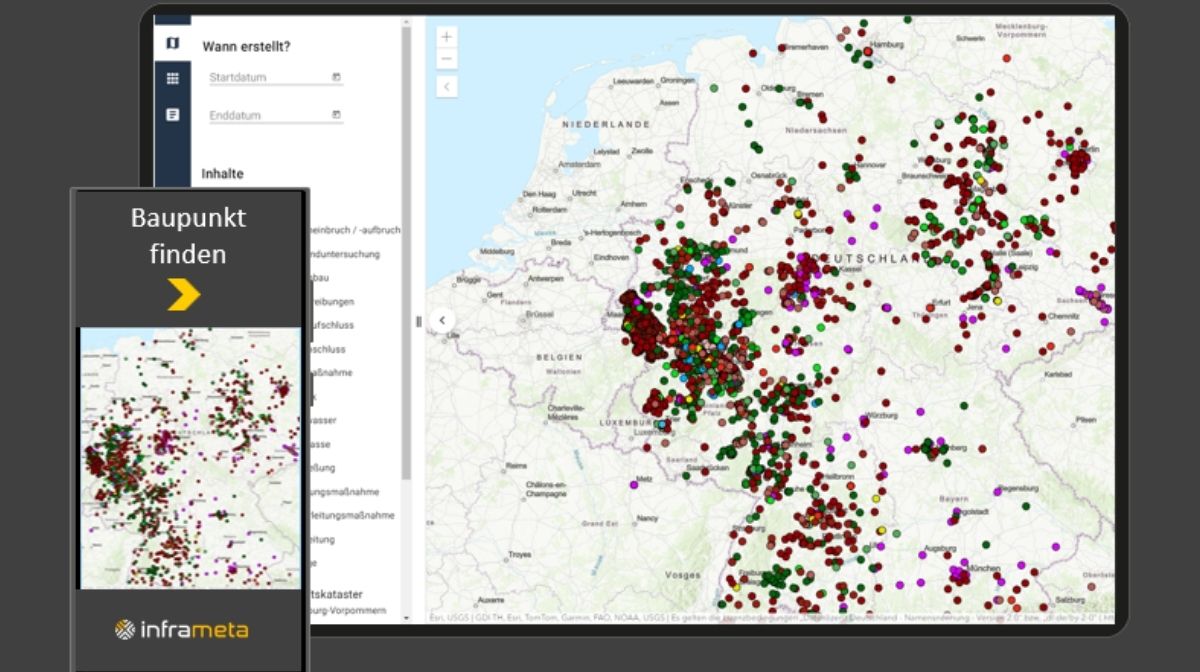Select the 'nduntersuchung' content entry
Viewport: 1200px width, 672px height.
[345, 254]
